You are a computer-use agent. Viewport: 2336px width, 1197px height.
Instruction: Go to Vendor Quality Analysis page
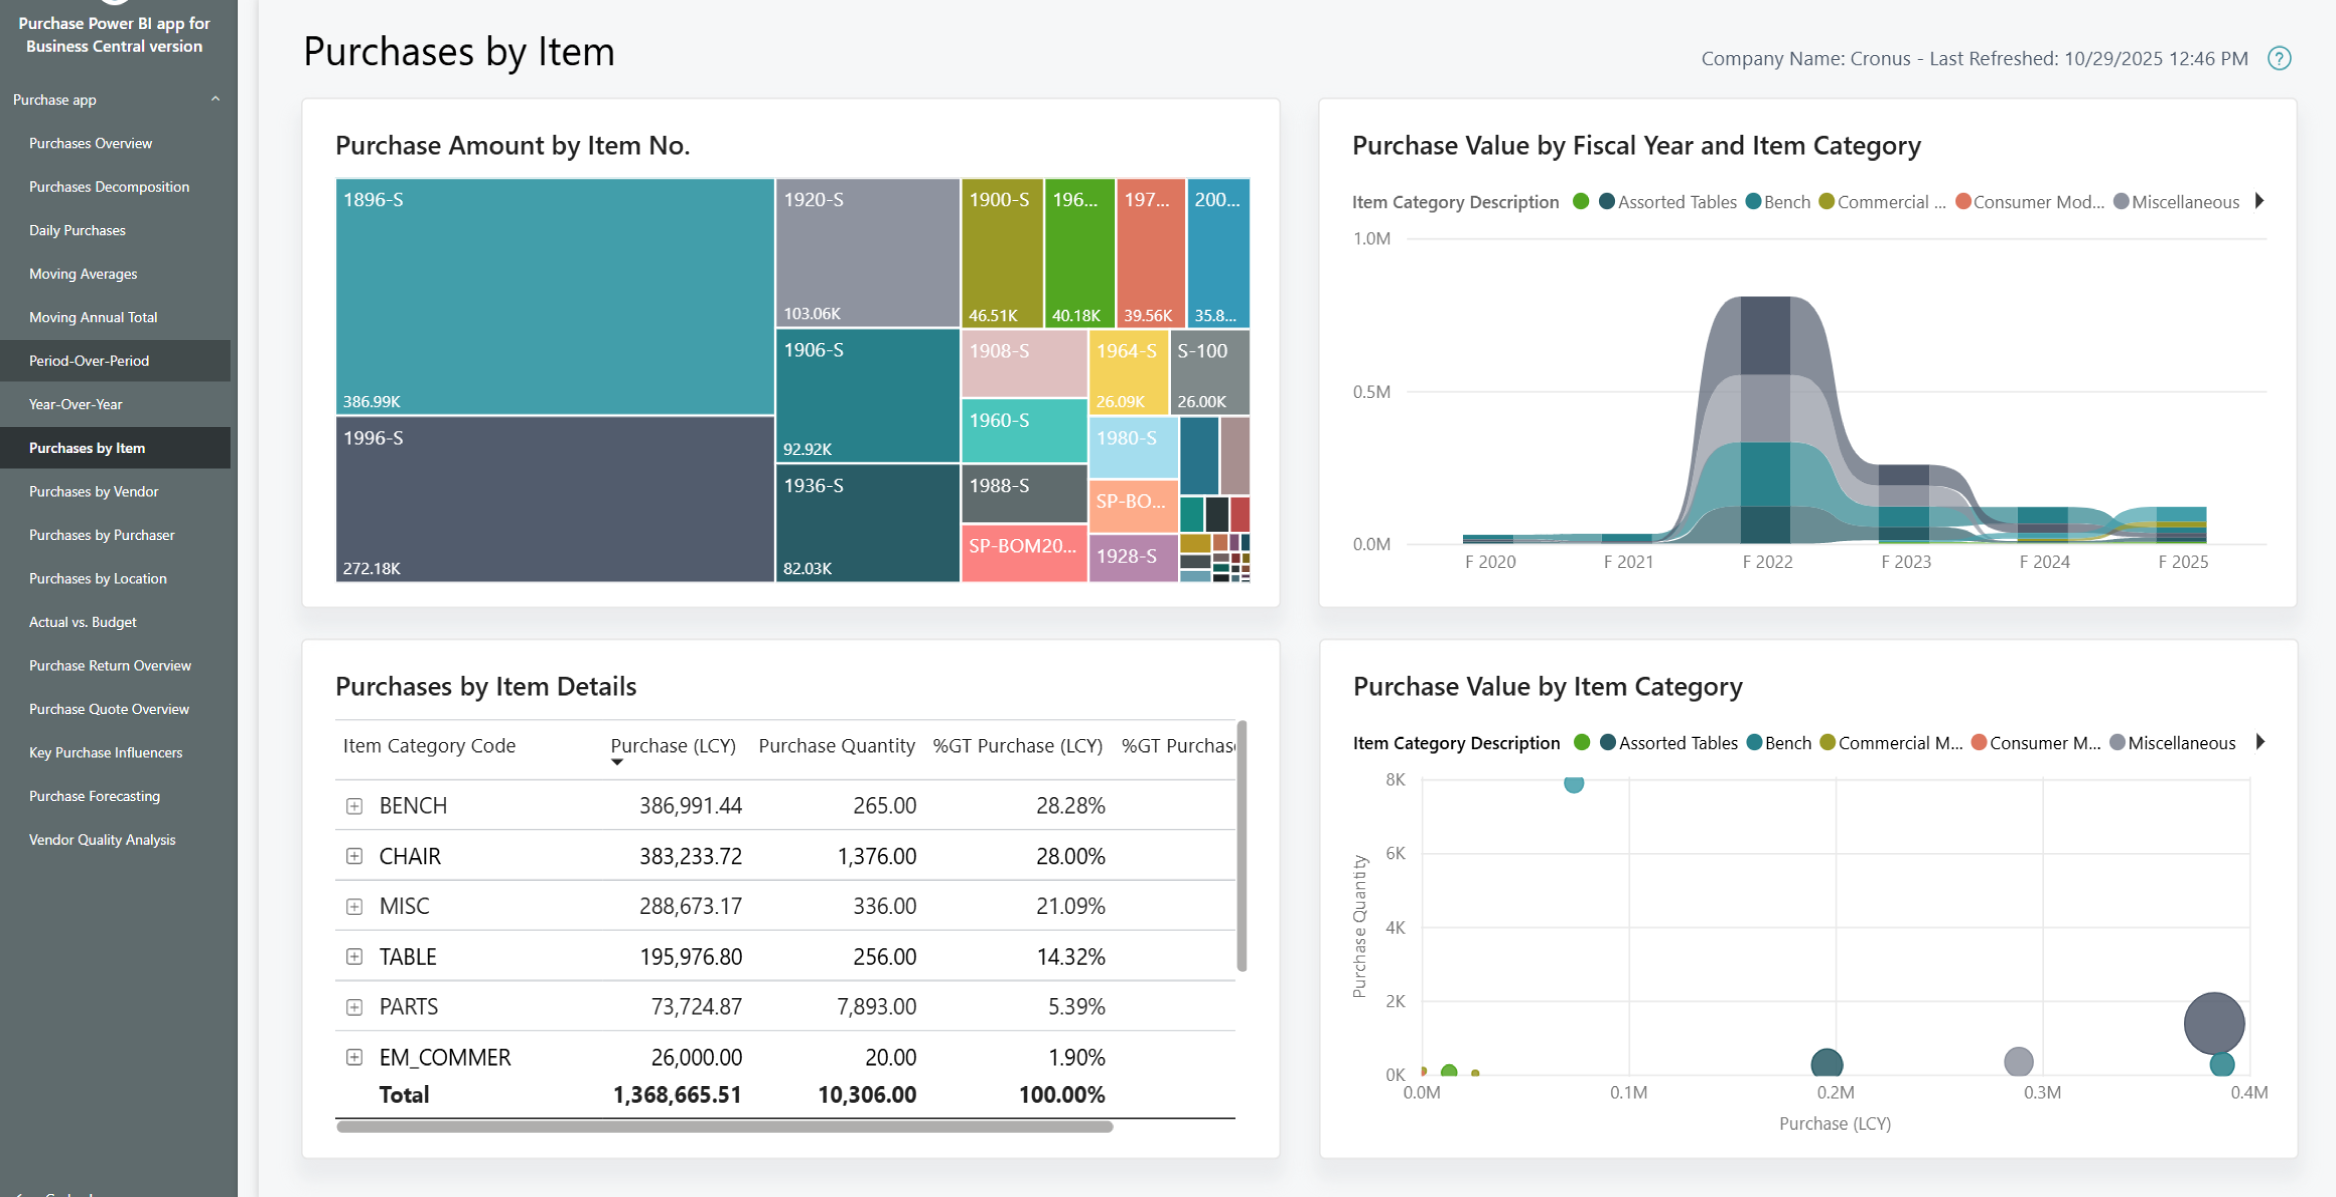coord(102,839)
